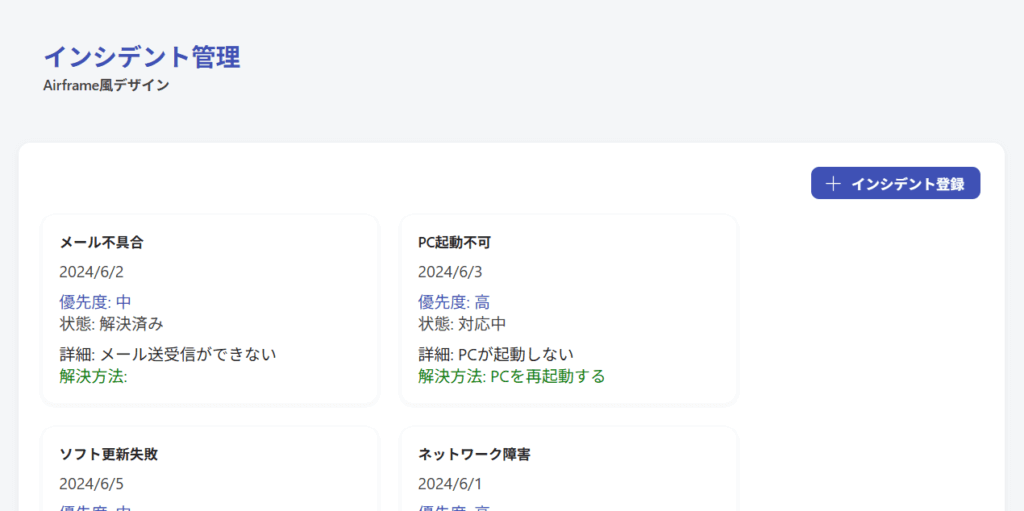Click the 2024/6/5 date on ソフト更新失敗 card

coord(91,484)
